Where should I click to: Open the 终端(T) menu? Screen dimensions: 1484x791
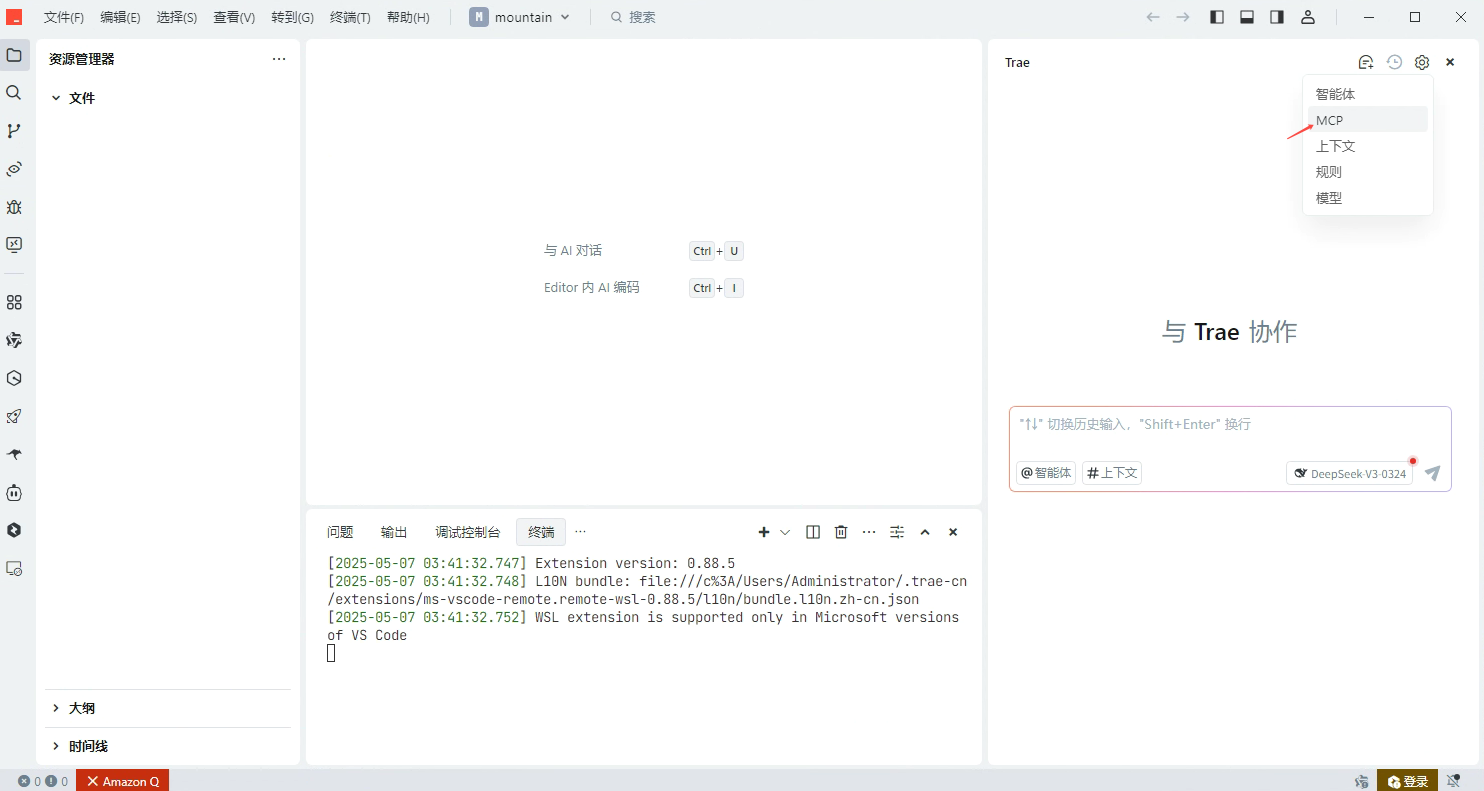pos(350,17)
